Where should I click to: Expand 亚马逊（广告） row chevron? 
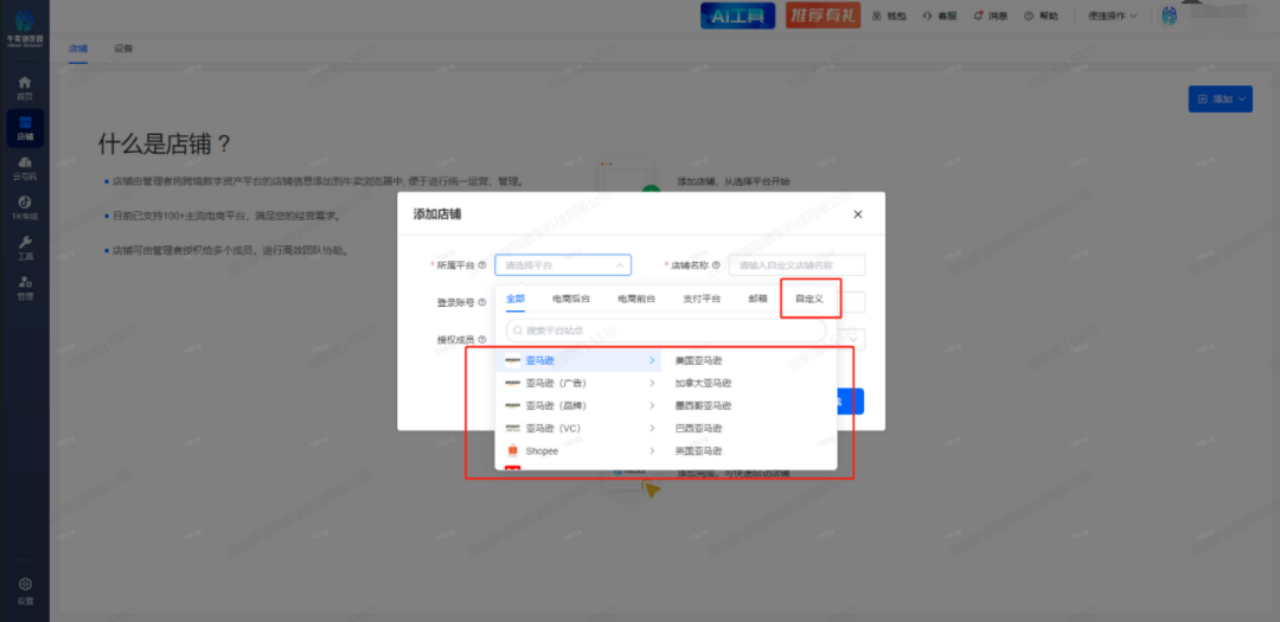coord(652,383)
